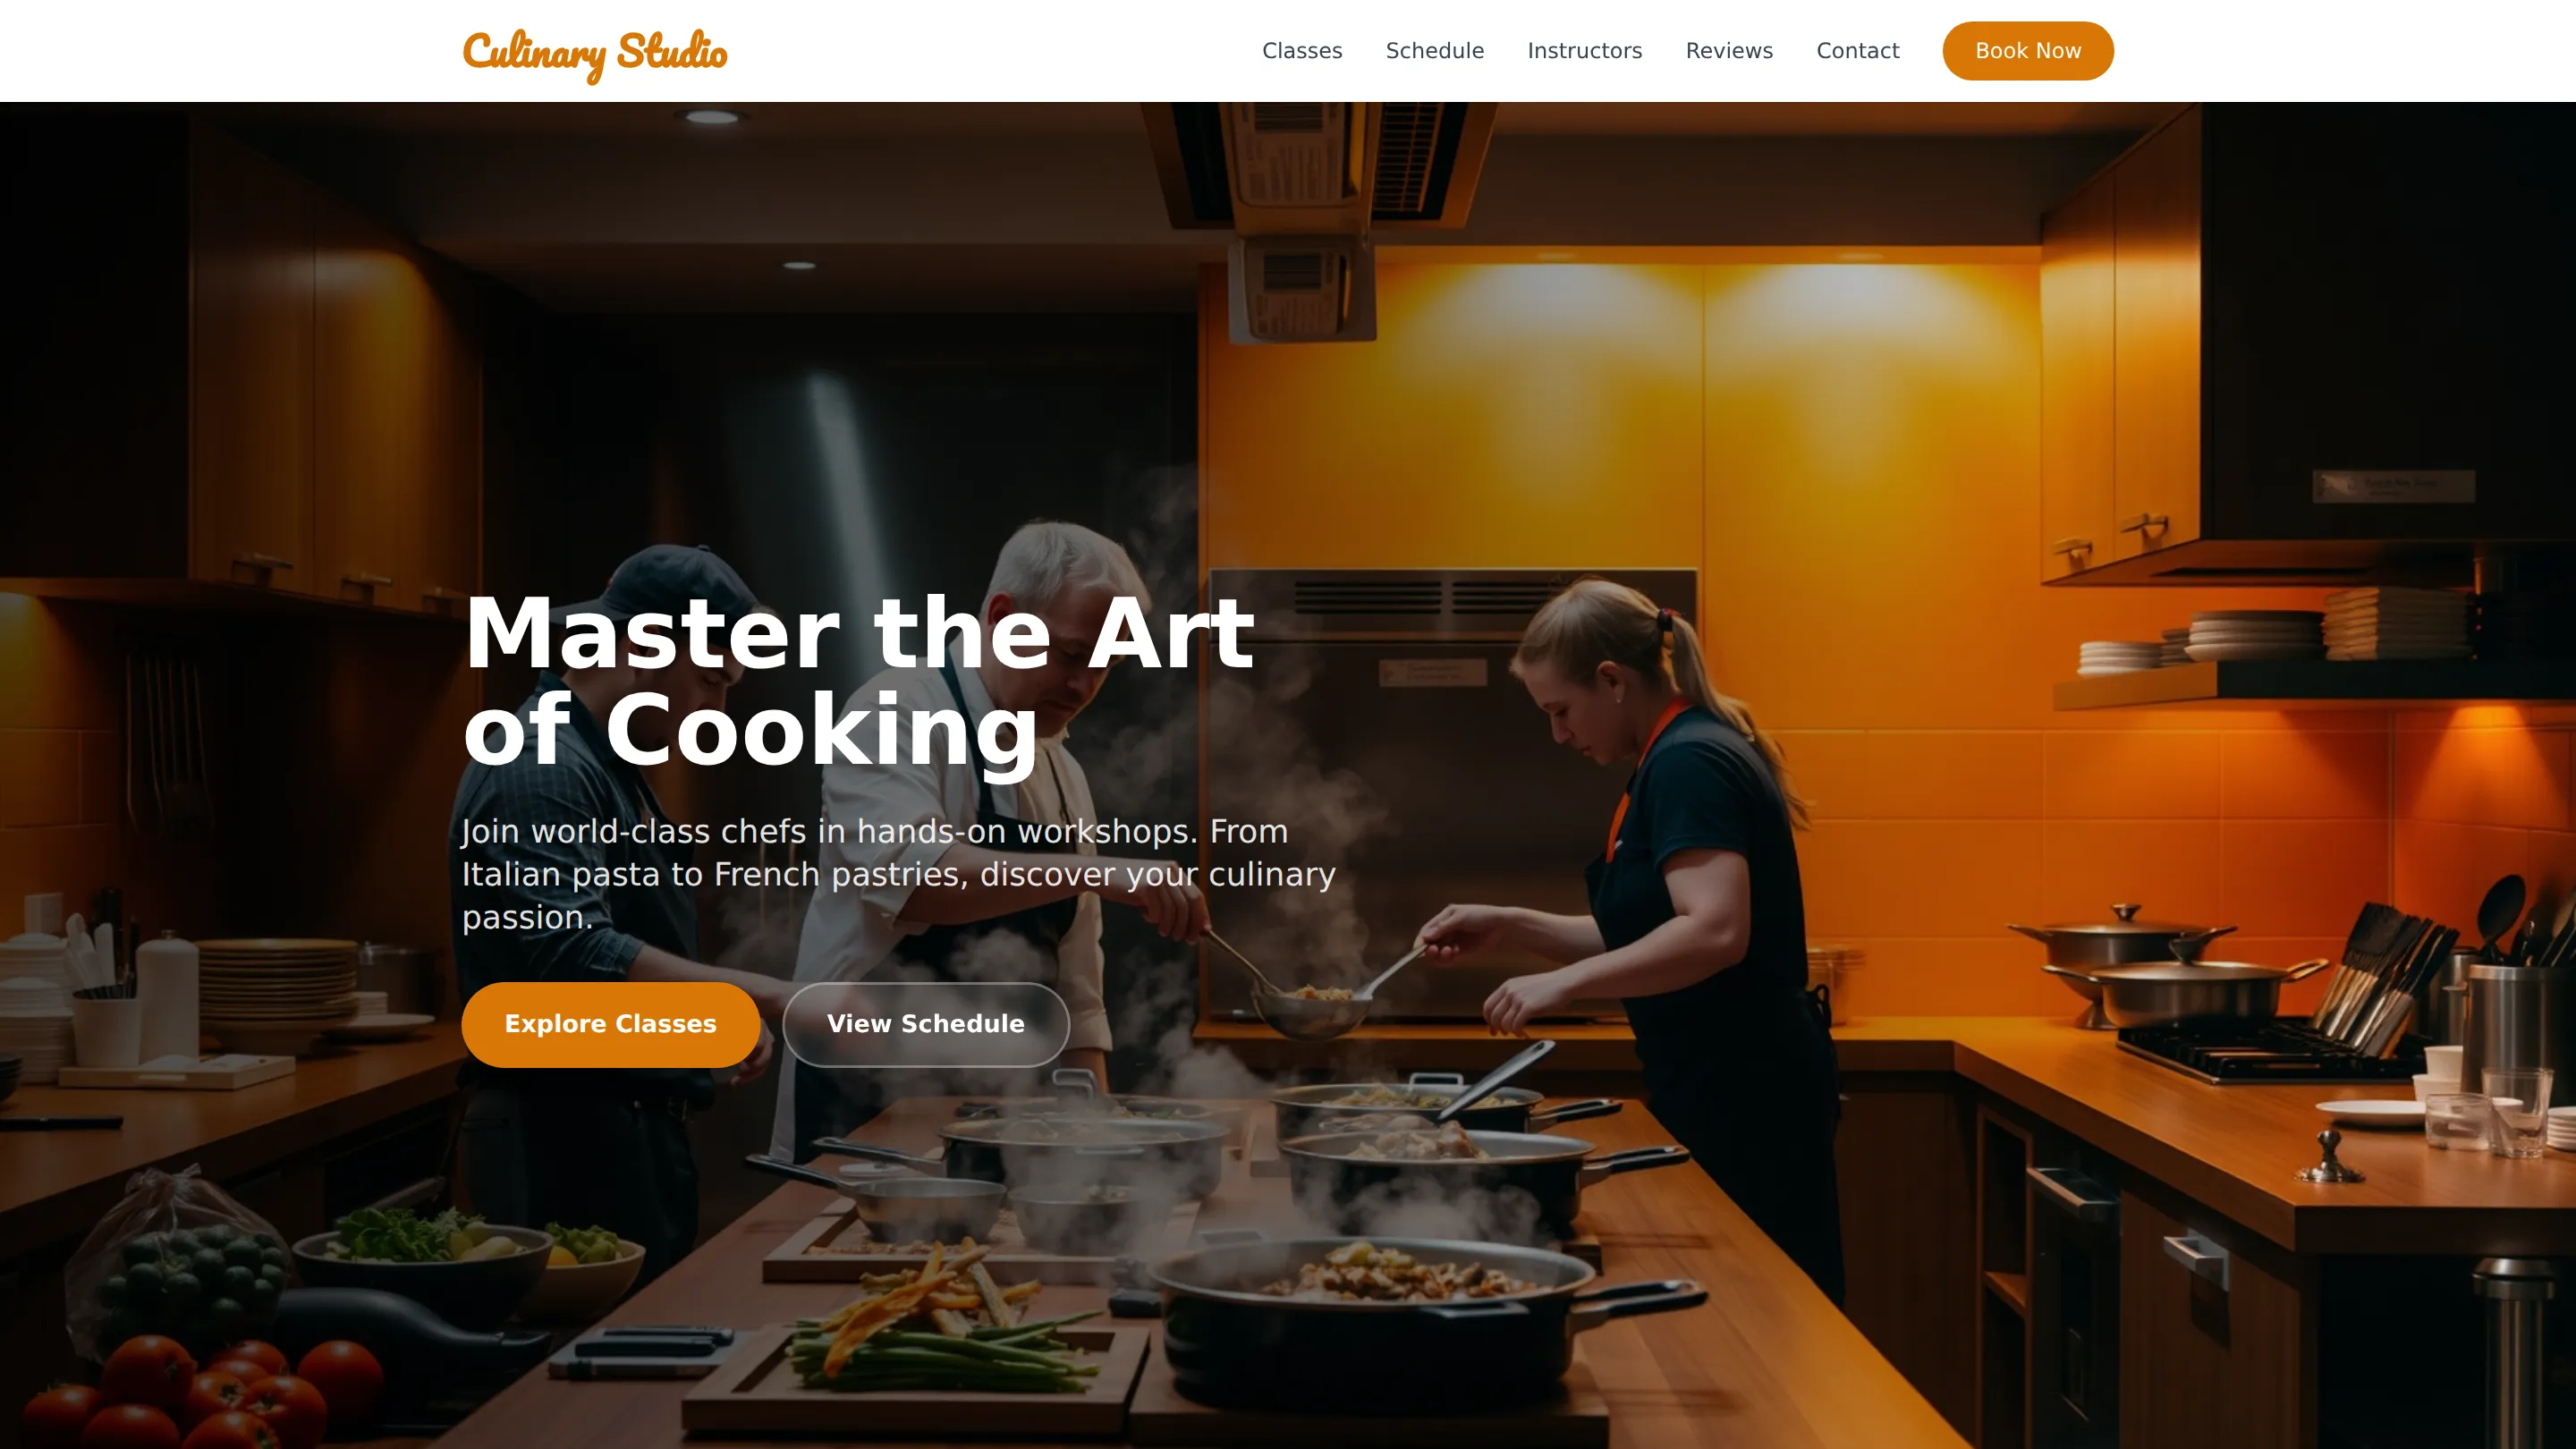This screenshot has width=2576, height=1449.
Task: Open the Contact nav link
Action: tap(1857, 51)
